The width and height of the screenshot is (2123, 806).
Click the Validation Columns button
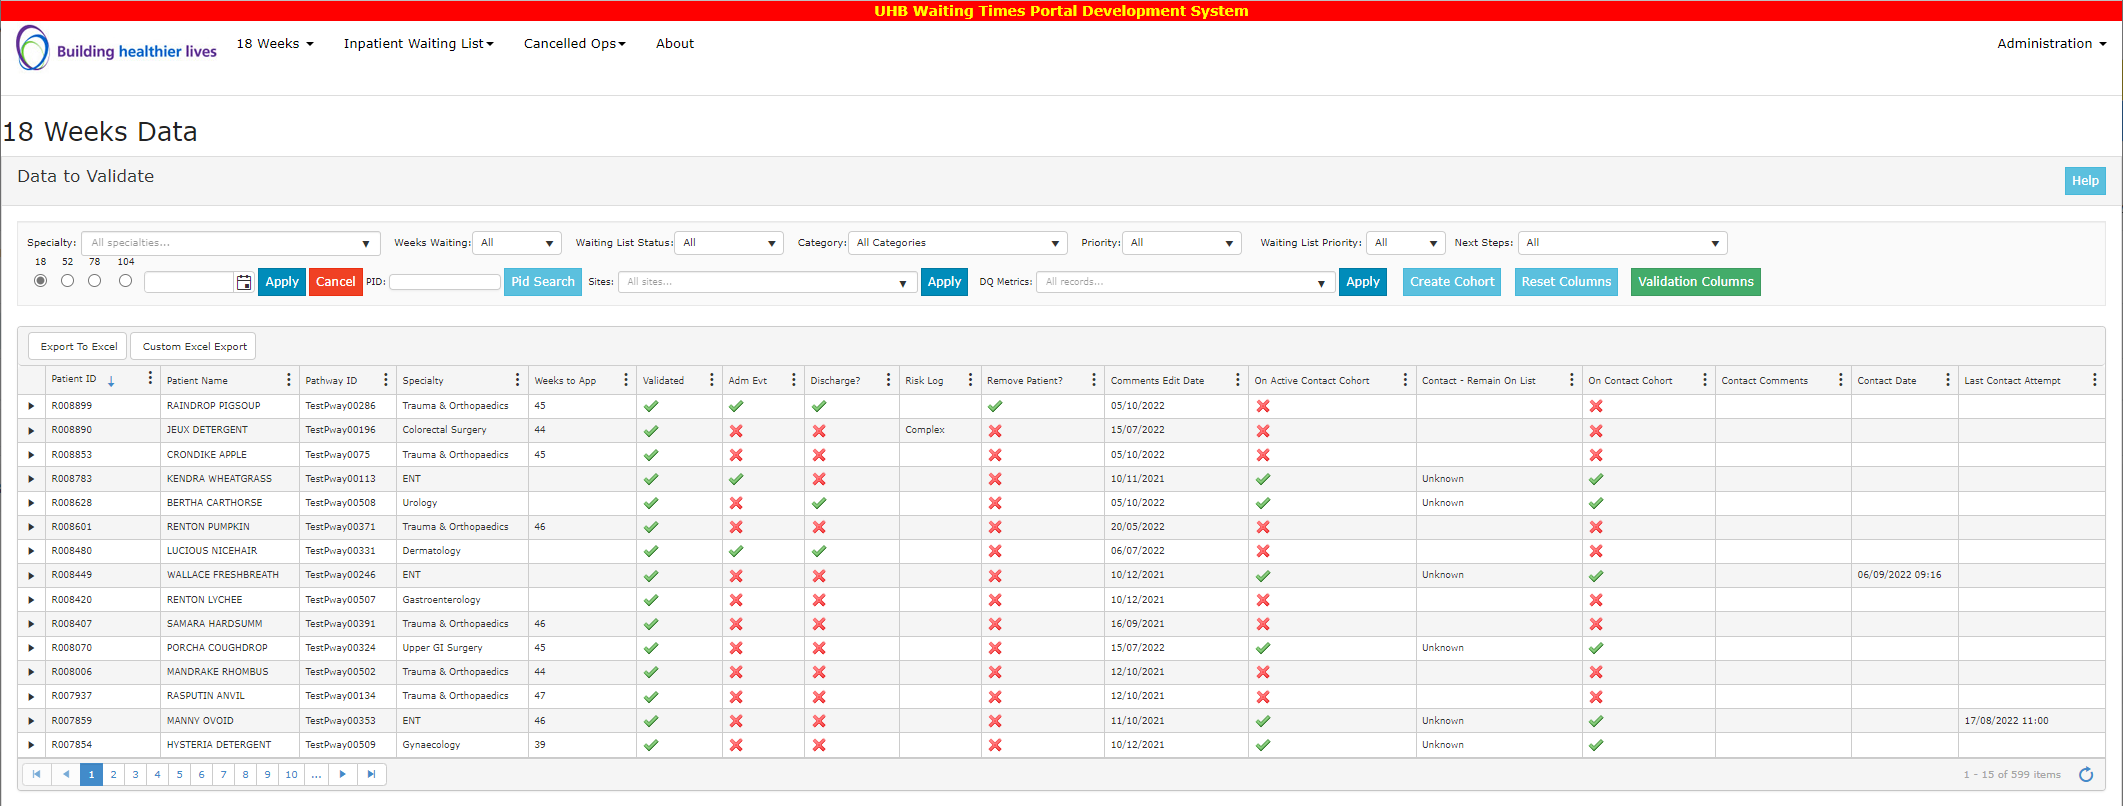(x=1695, y=282)
